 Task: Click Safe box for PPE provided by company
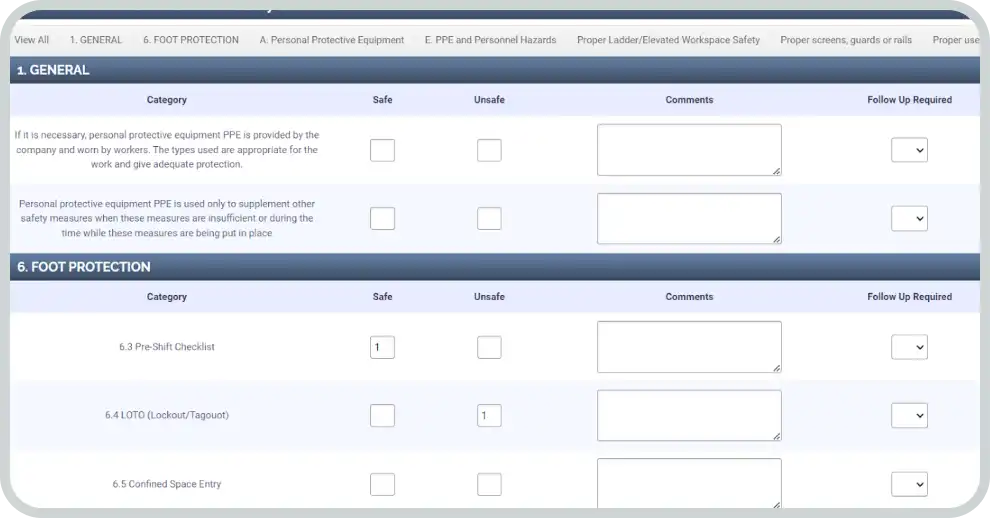(x=382, y=150)
